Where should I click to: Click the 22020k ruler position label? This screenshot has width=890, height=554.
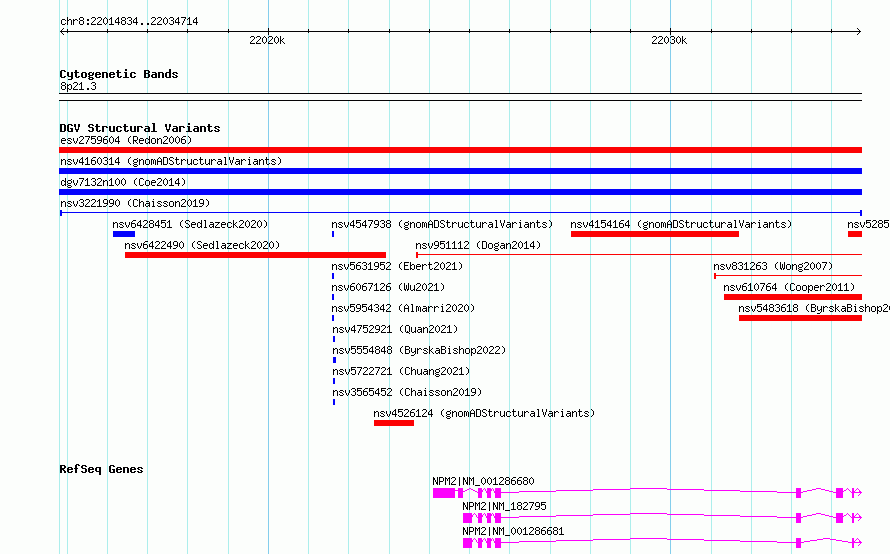[x=267, y=40]
